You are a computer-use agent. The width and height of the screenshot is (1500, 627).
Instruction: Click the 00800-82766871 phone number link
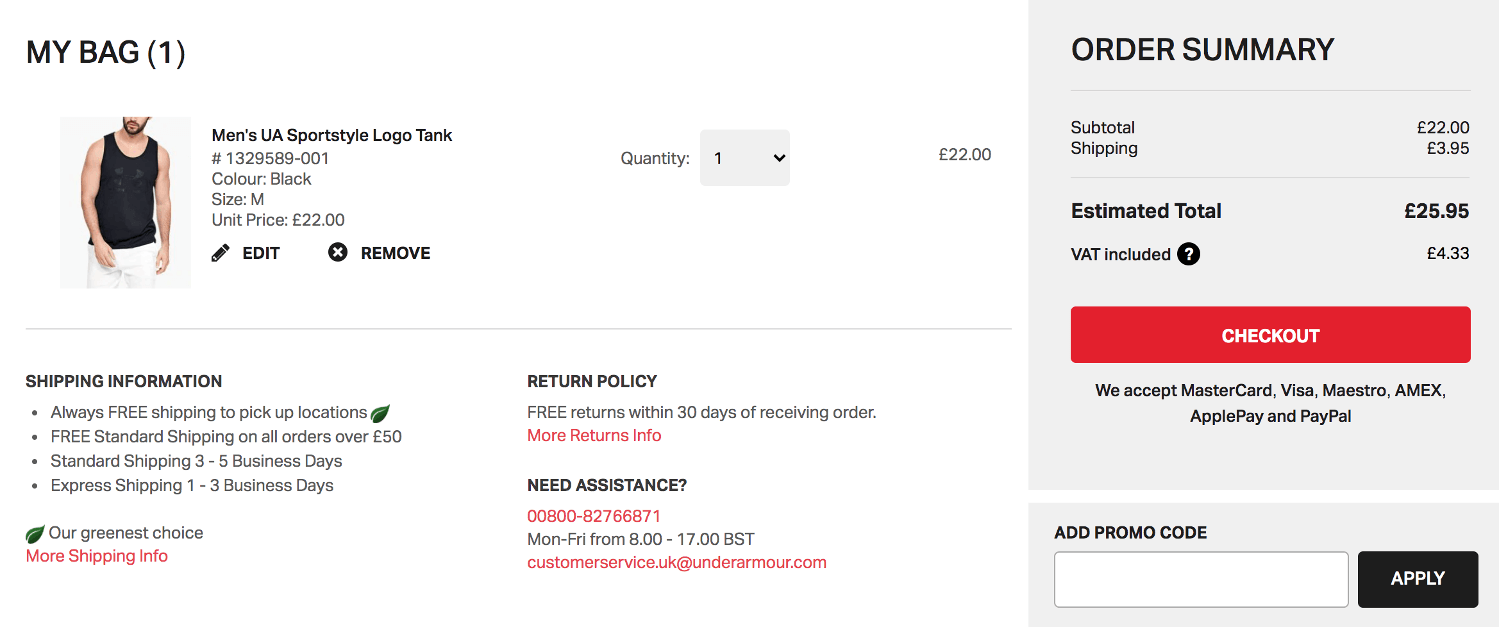coord(594,516)
